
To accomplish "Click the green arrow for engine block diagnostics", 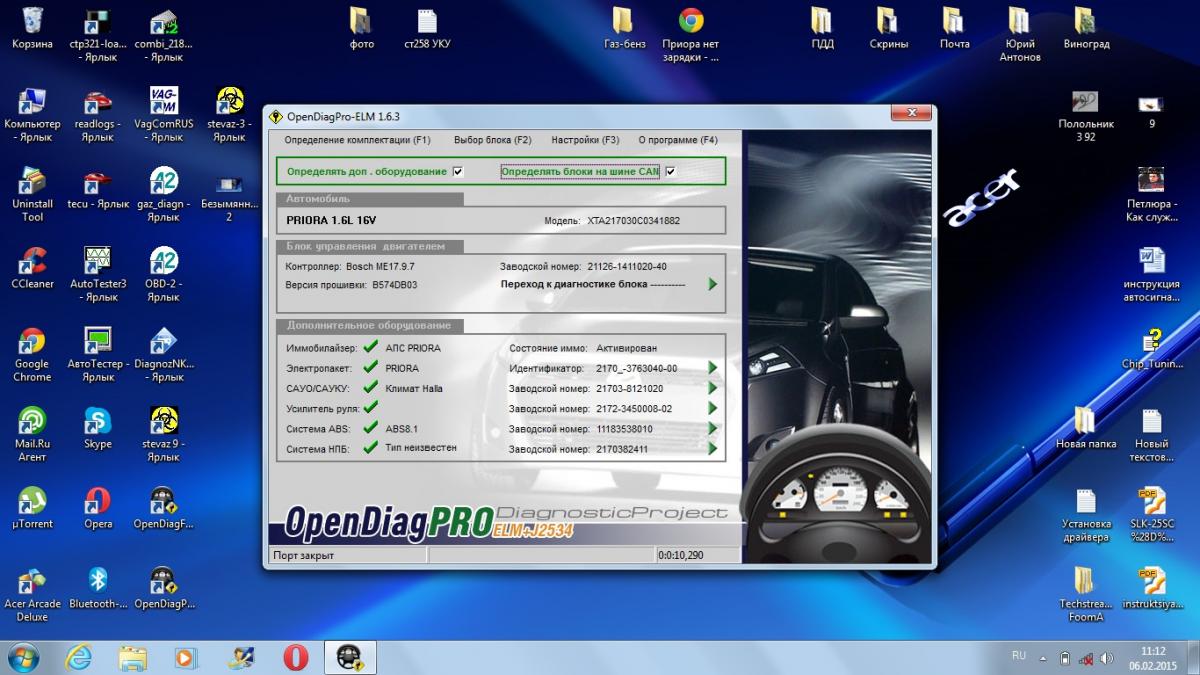I will pyautogui.click(x=713, y=284).
